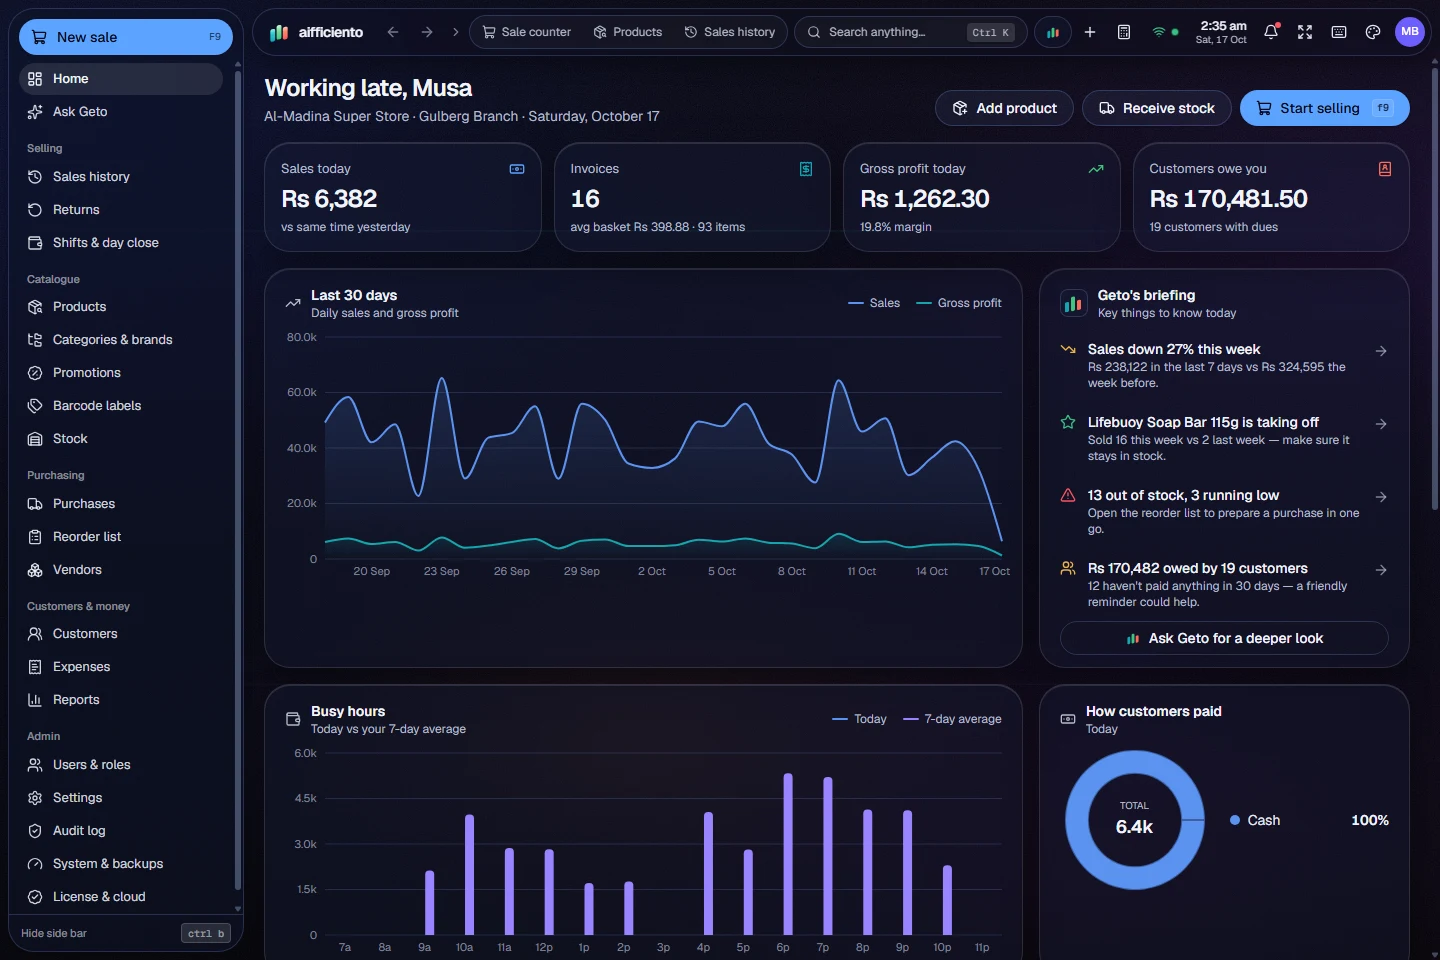Open the MB user avatar menu

[x=1410, y=32]
